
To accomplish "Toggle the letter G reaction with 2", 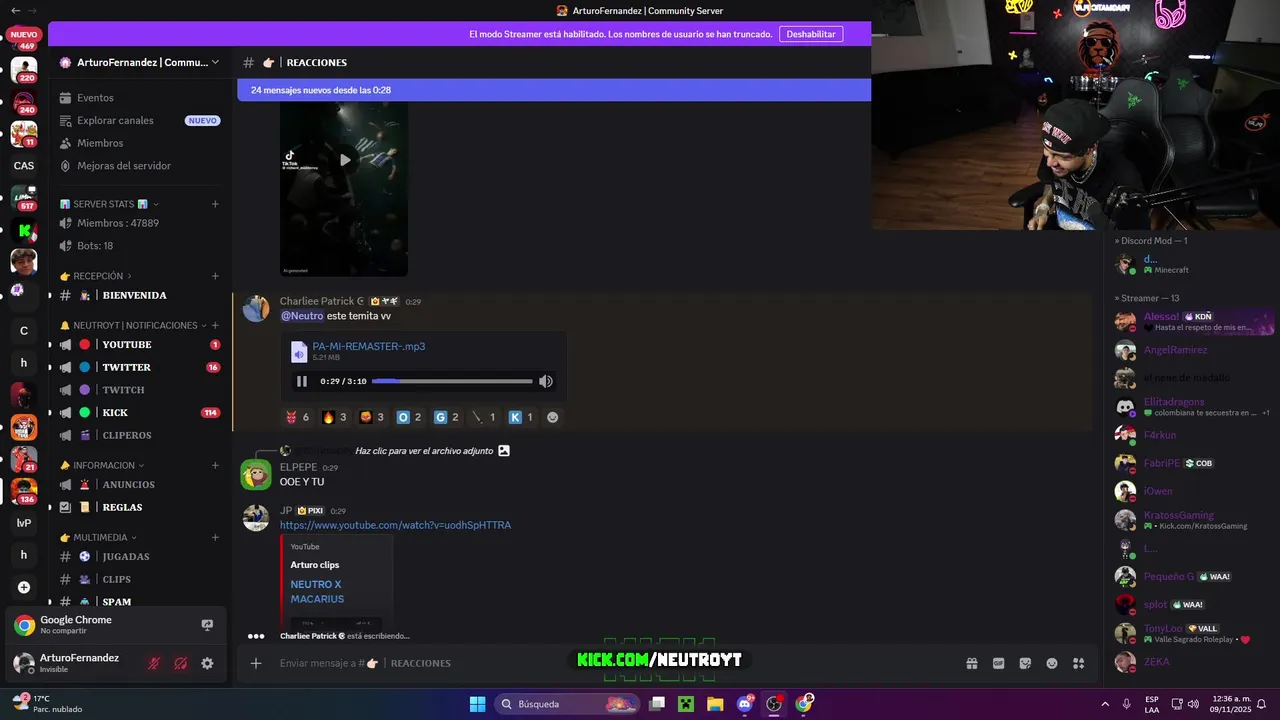I will point(447,417).
